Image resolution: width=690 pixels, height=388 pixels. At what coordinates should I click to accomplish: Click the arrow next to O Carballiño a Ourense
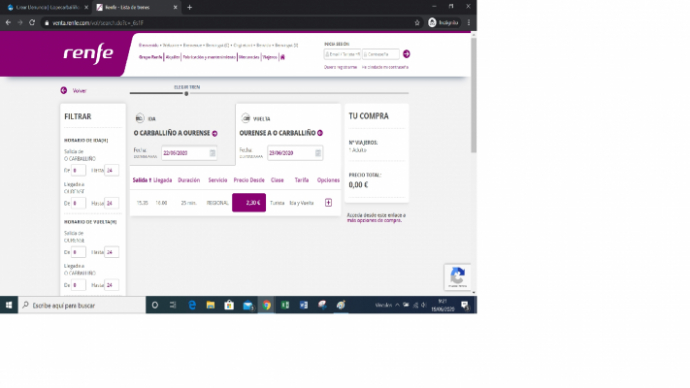click(x=215, y=133)
